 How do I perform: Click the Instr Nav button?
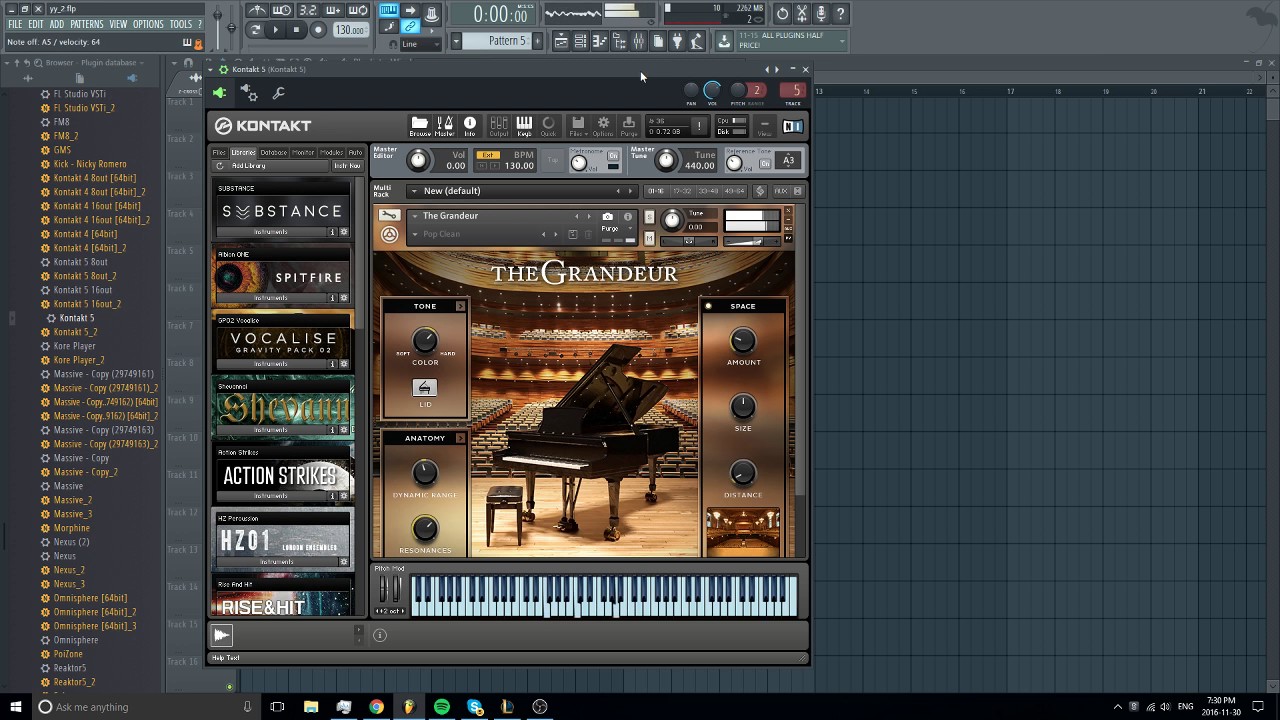coord(347,166)
